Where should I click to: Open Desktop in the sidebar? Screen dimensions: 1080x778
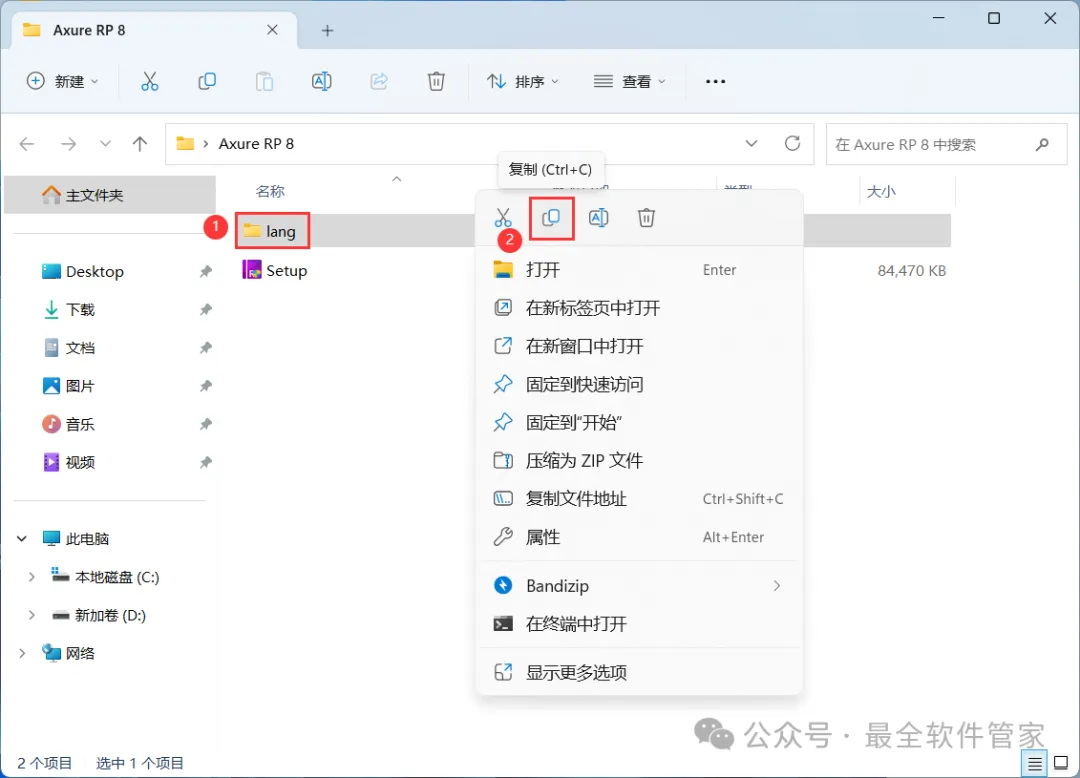[x=94, y=271]
